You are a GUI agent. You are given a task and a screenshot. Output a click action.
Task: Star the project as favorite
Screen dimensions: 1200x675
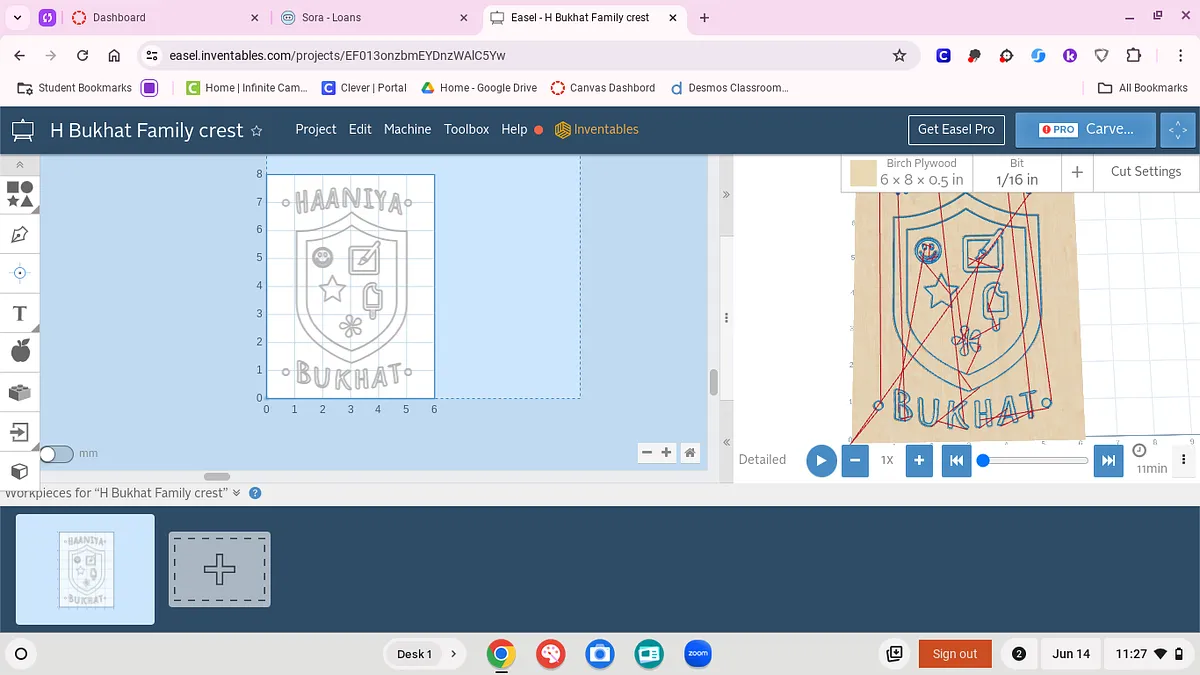(256, 131)
